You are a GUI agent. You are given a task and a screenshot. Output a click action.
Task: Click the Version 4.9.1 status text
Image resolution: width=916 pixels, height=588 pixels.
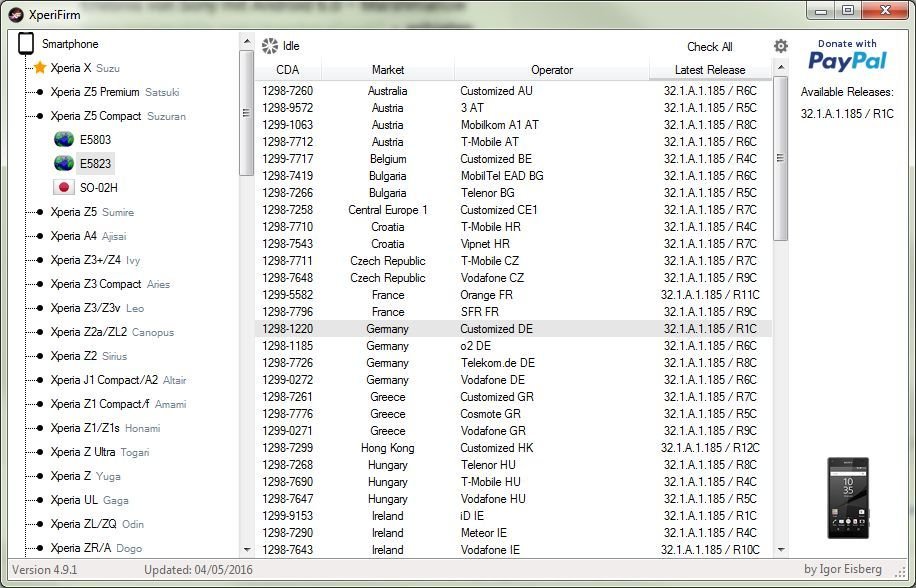point(44,569)
